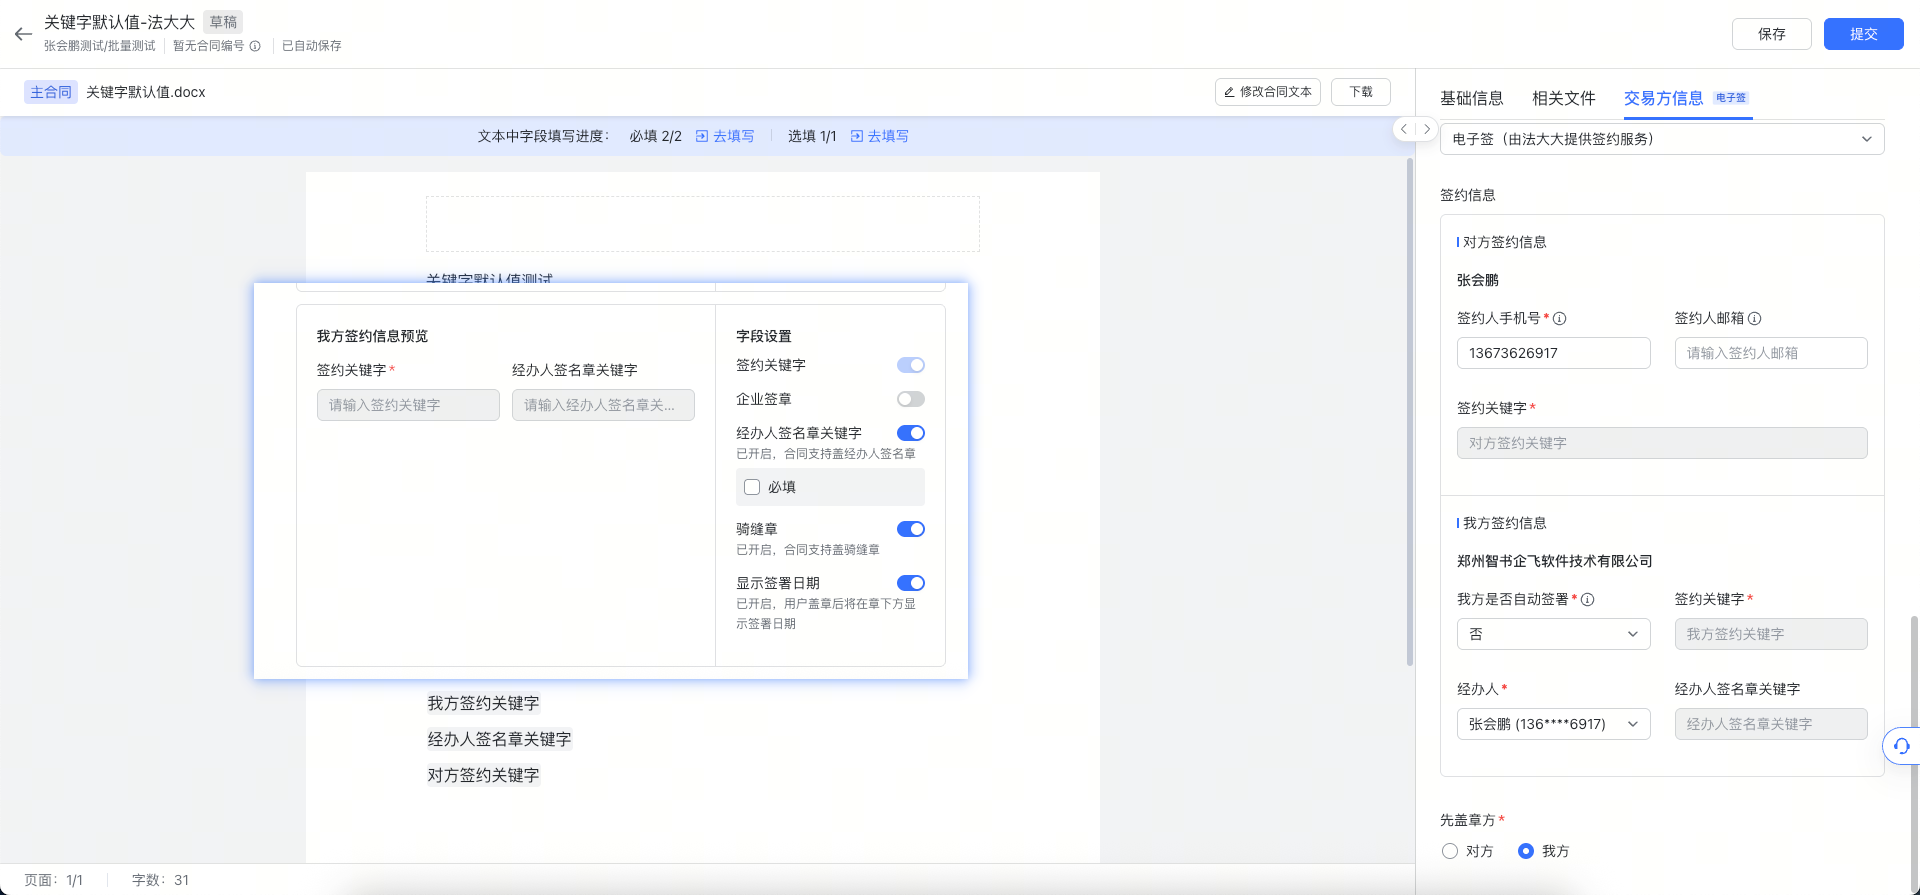Screen dimensions: 1920x895
Task: Click 去填写 link next to 选填 1/1
Action: 880,136
